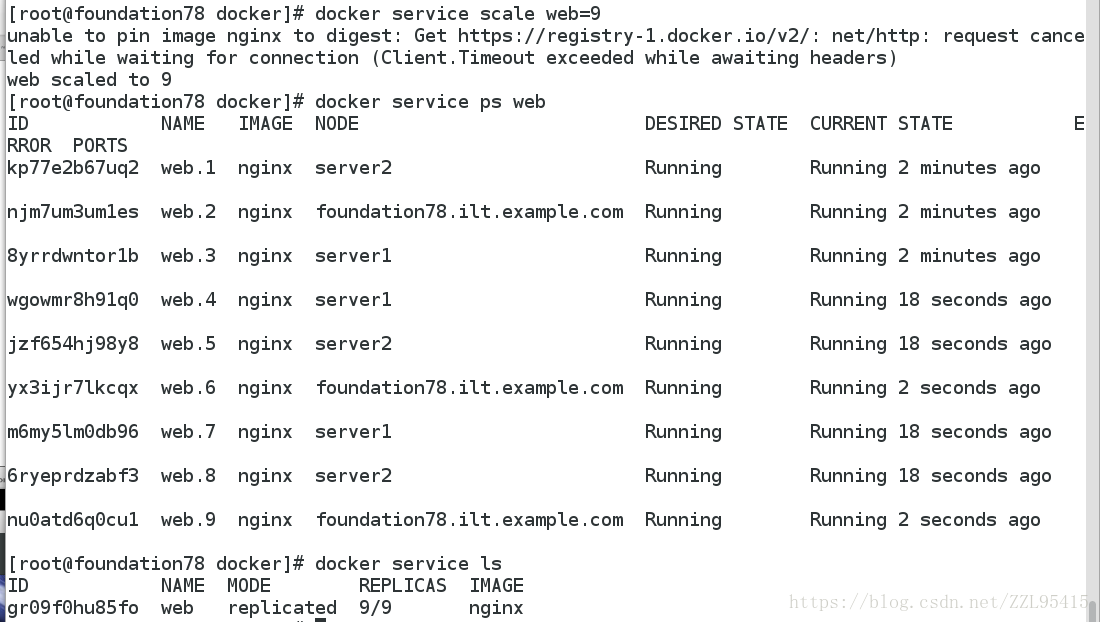Click the CURRENT STATE column header
The image size is (1100, 622).
881,123
